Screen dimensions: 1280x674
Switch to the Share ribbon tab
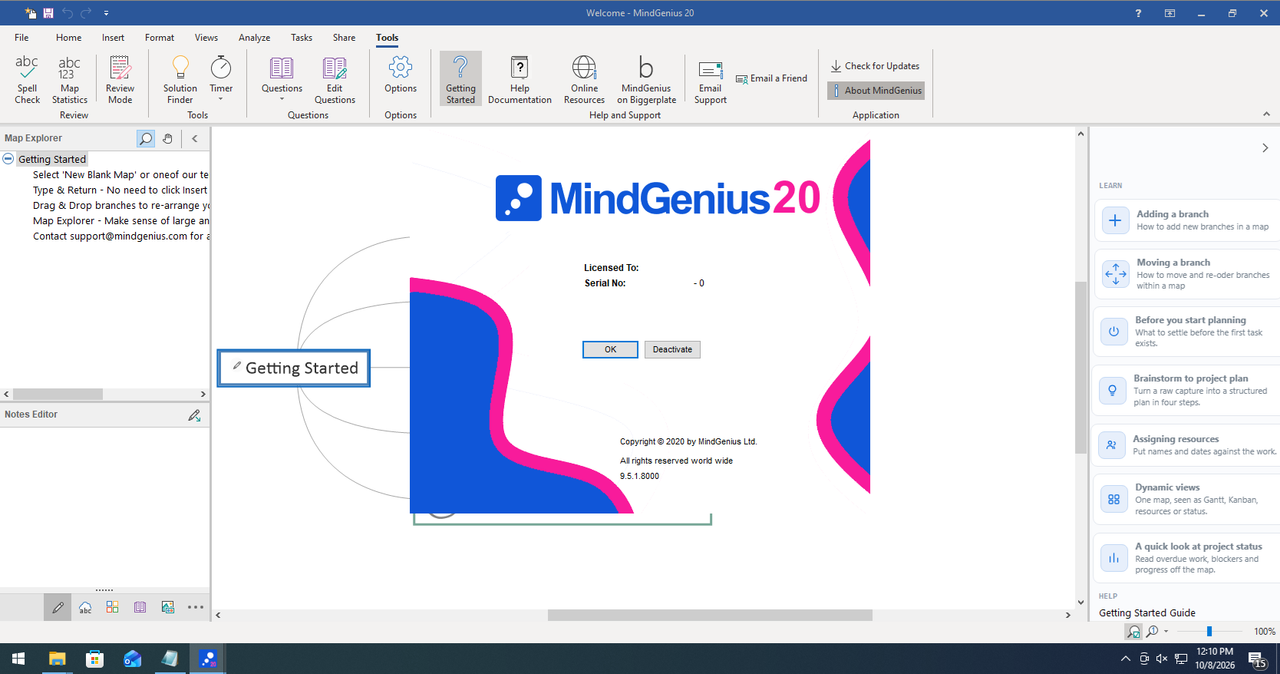[344, 38]
